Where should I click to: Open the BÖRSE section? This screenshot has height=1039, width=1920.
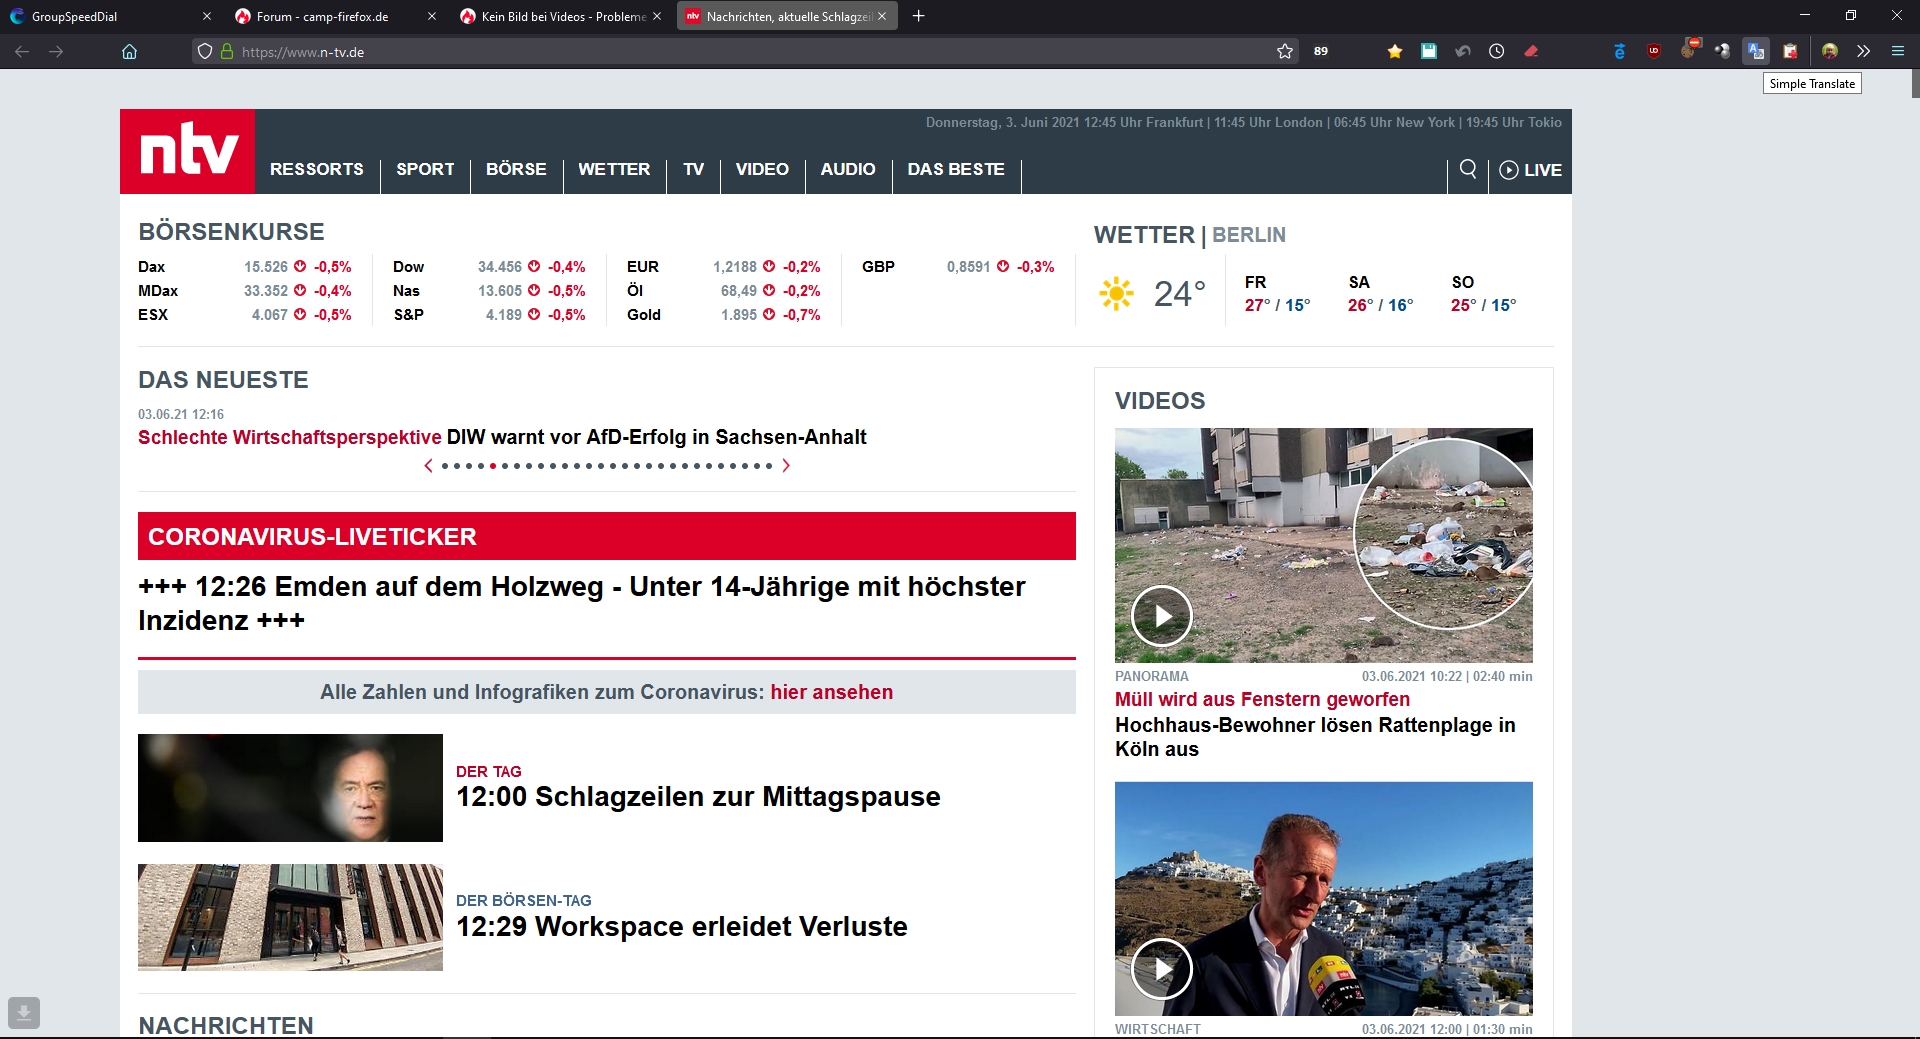tap(516, 170)
